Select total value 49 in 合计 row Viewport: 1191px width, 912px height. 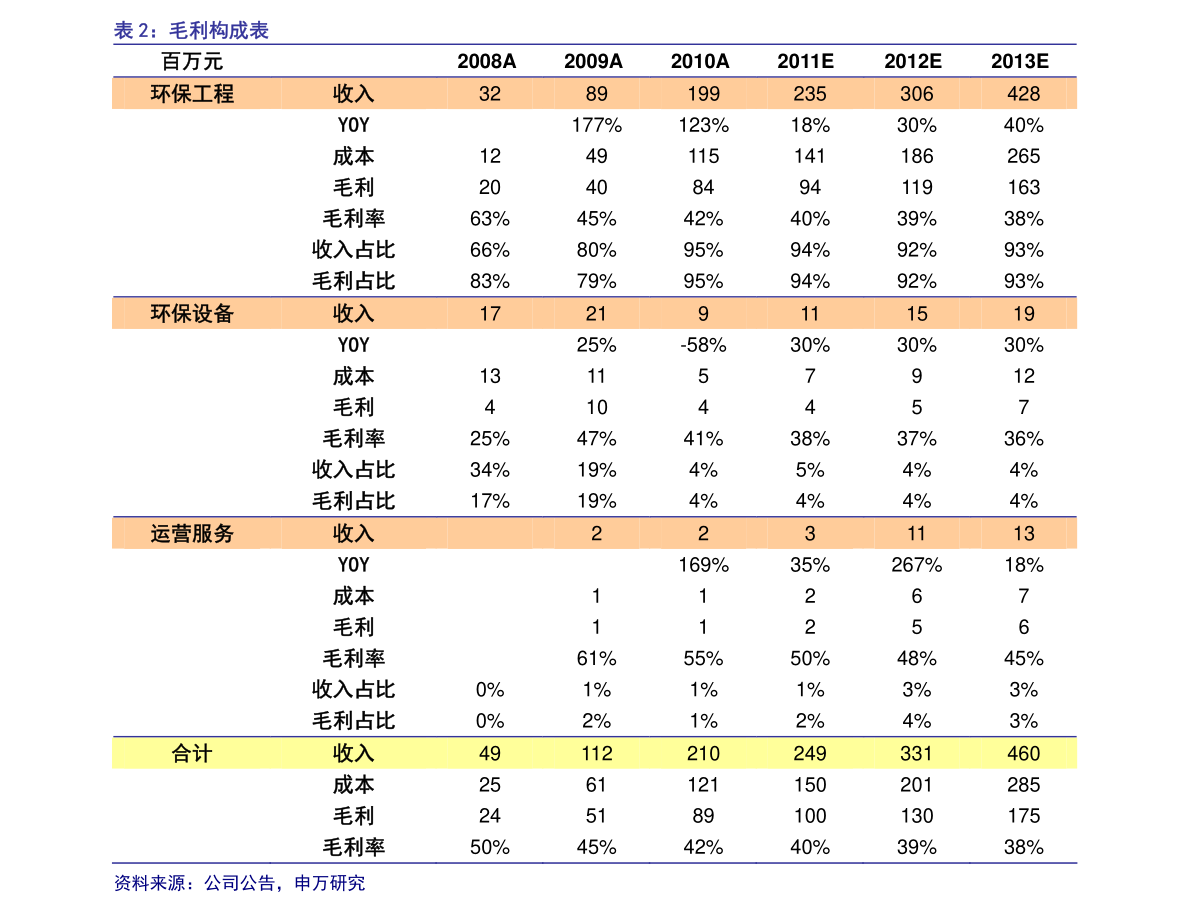[489, 754]
